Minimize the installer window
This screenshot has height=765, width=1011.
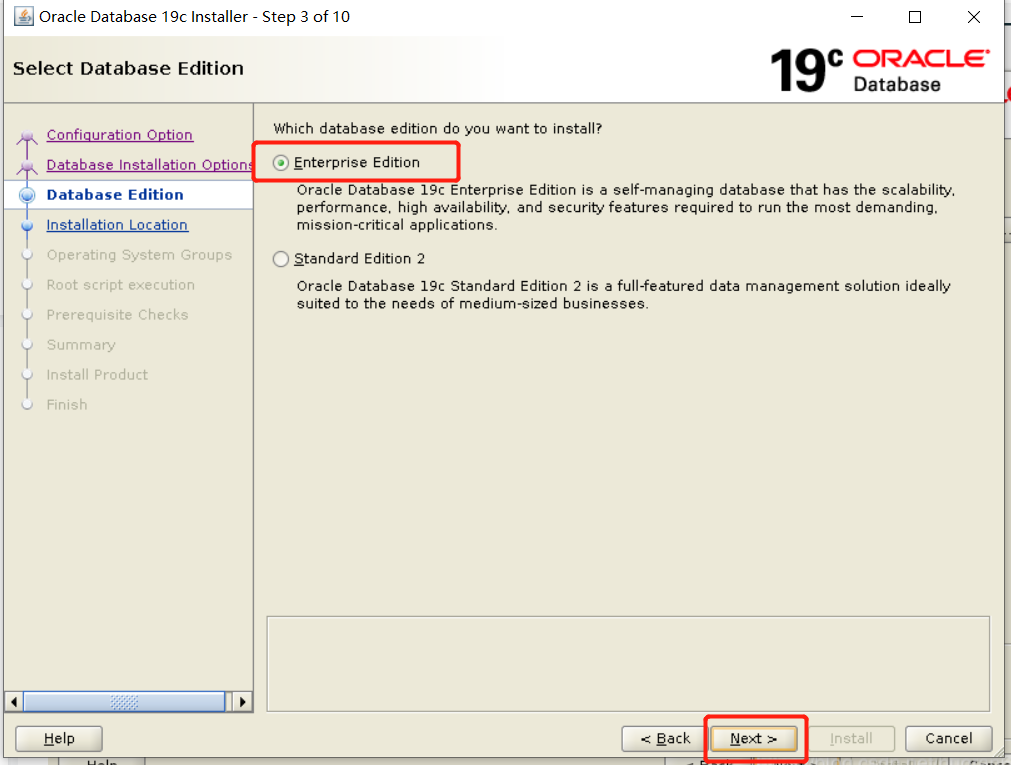tap(856, 17)
